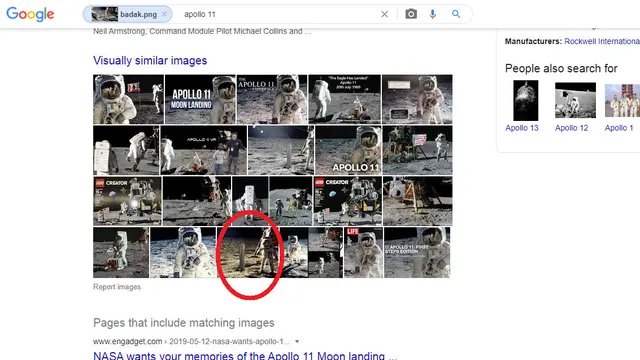640x360 pixels.
Task: Click the Google logo
Action: pos(30,14)
